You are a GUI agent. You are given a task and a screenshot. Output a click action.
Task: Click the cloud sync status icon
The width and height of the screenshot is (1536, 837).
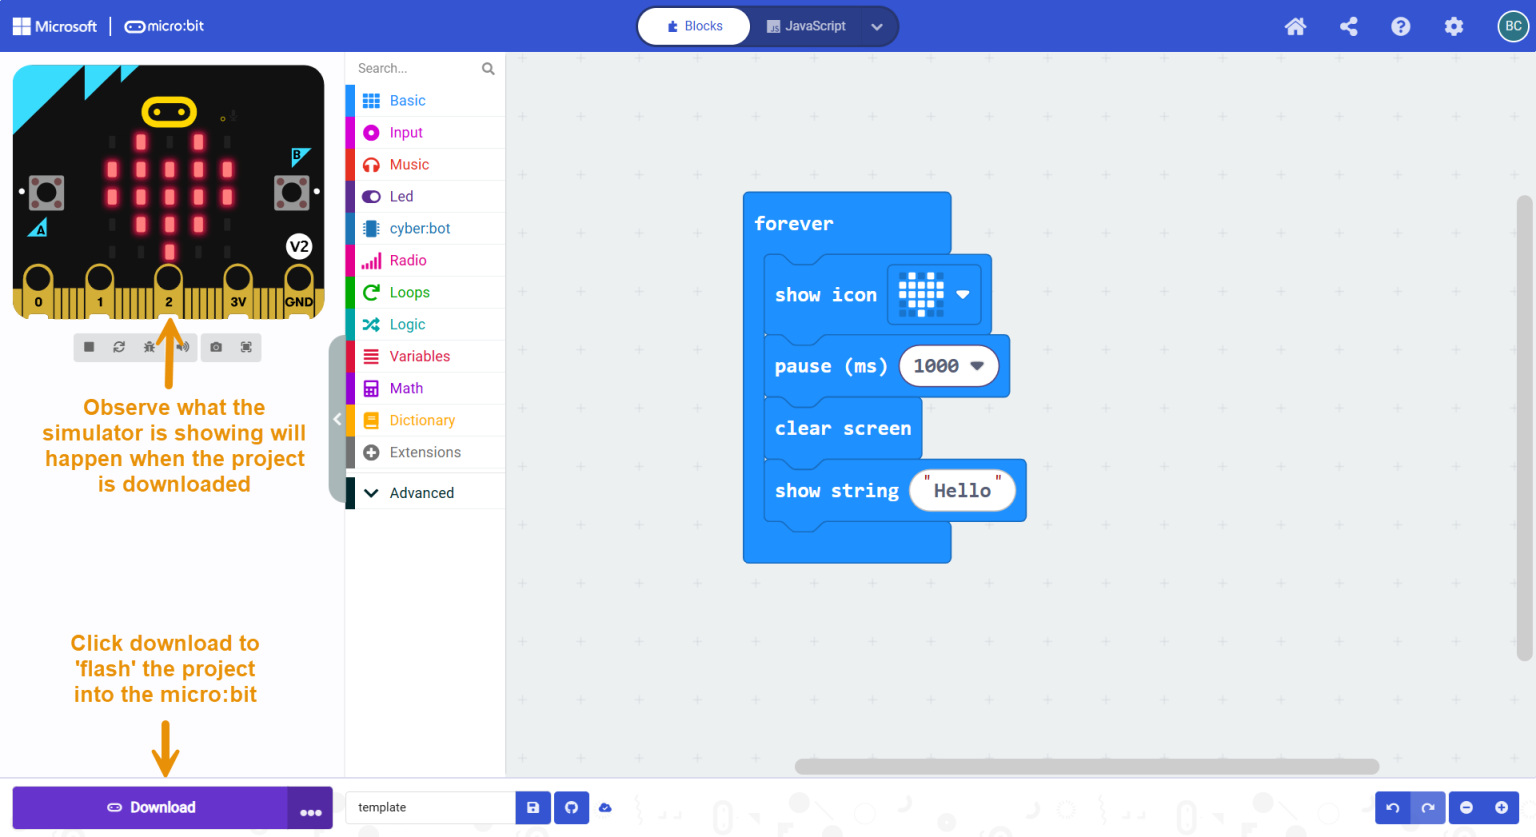[606, 807]
